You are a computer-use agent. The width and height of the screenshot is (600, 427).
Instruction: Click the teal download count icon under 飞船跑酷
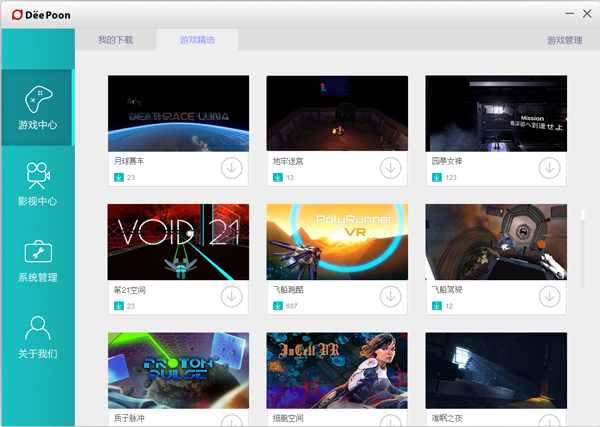coord(278,306)
